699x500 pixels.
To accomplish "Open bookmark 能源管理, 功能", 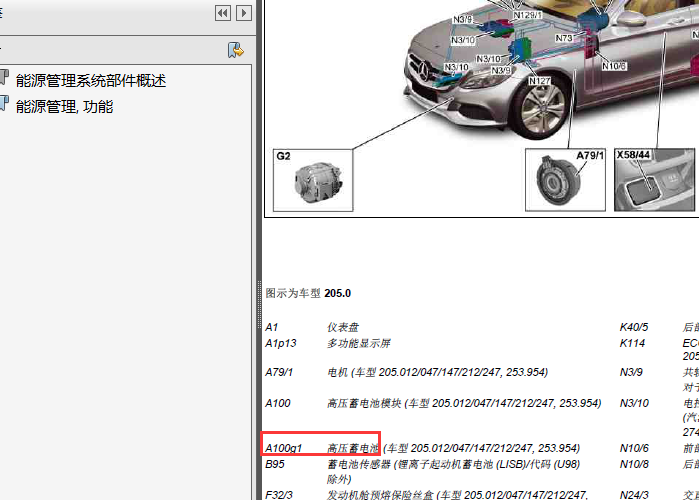I will click(65, 107).
